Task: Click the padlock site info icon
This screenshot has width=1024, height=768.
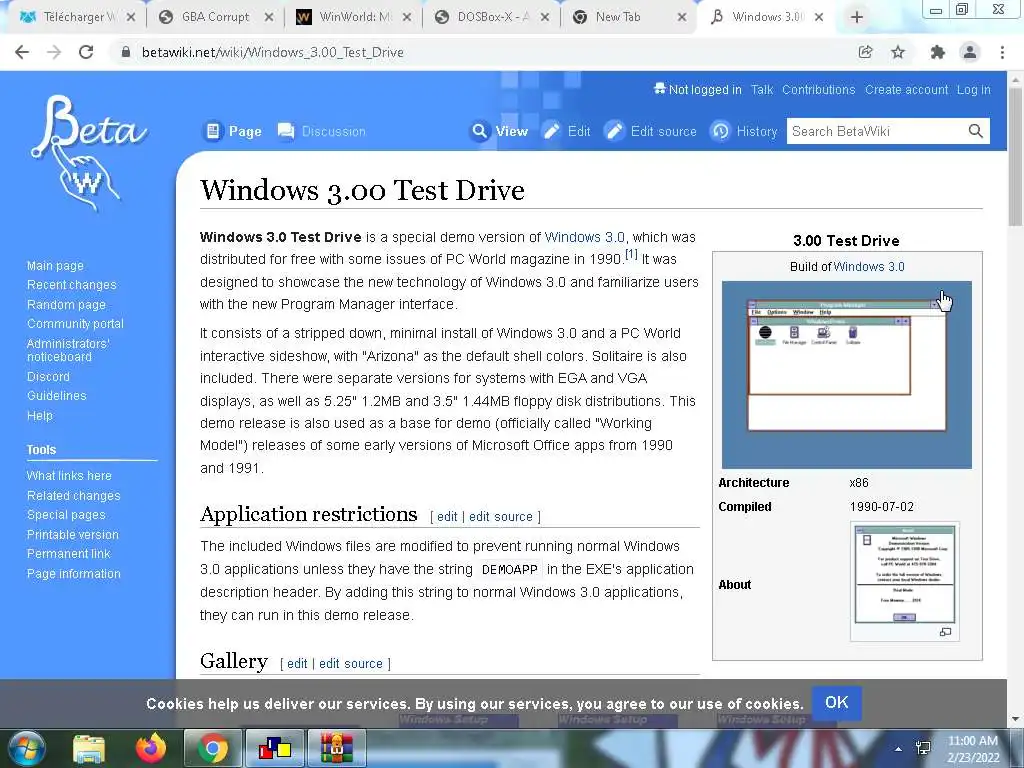Action: coord(126,52)
